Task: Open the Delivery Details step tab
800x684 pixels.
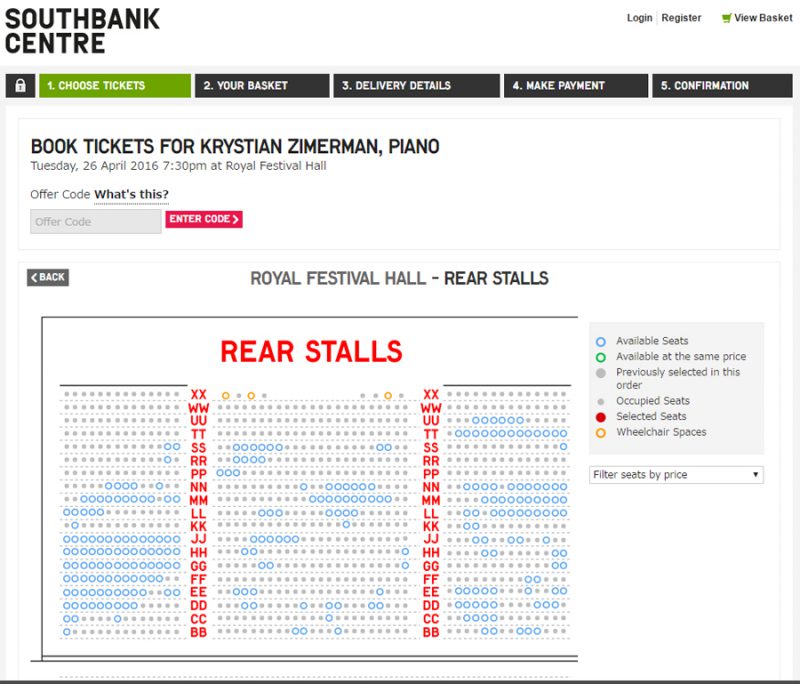Action: 416,85
